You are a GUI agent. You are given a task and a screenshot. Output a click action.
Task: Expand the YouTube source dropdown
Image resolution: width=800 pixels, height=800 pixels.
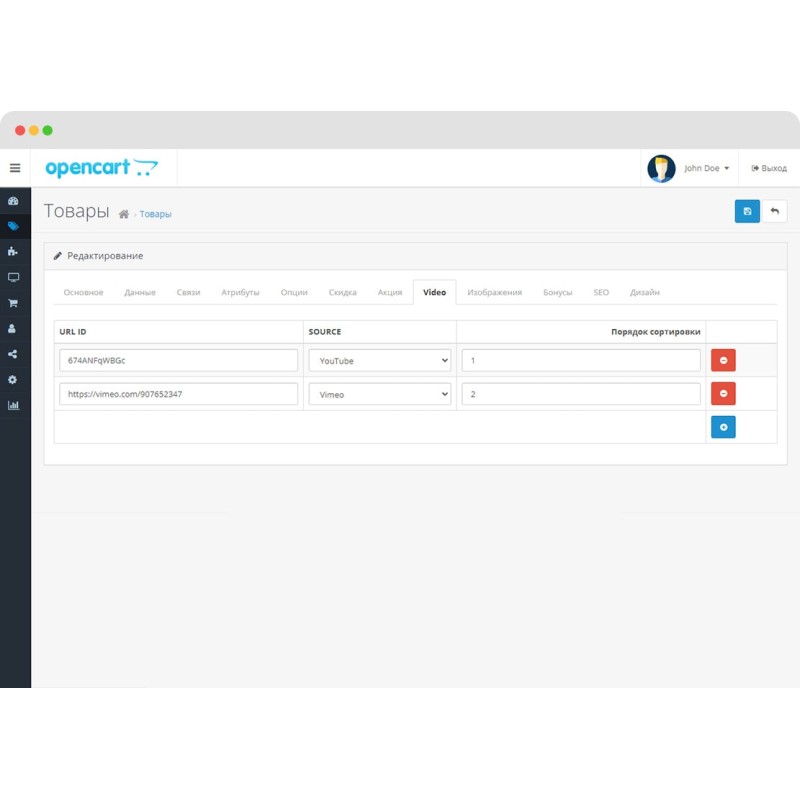click(379, 360)
